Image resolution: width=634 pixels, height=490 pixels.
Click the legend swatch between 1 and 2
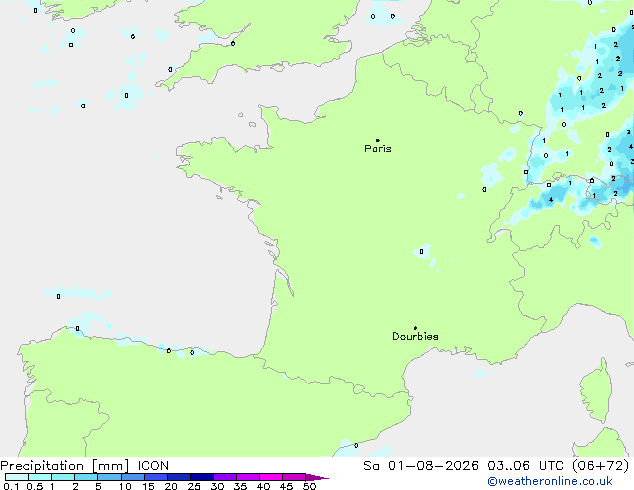tap(63, 477)
